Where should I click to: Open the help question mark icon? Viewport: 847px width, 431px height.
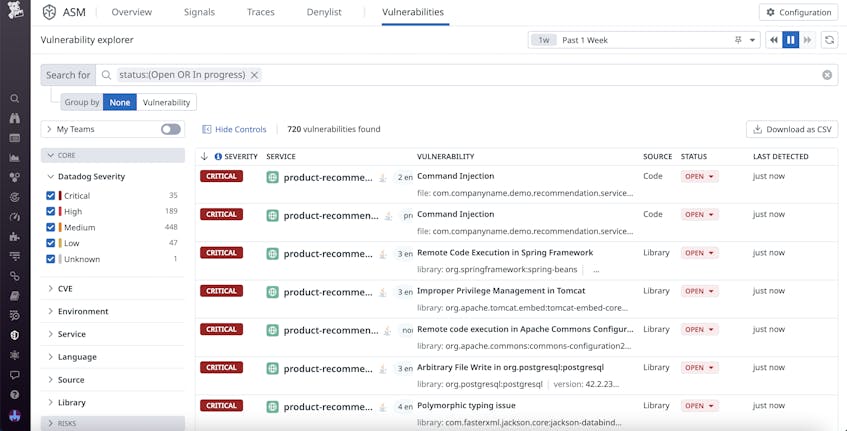[15, 395]
